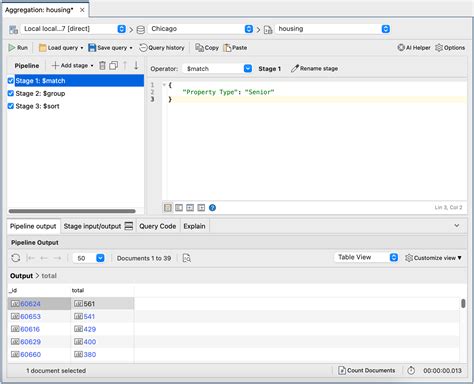Image resolution: width=474 pixels, height=384 pixels.
Task: Open the $match operator dropdown
Action: pyautogui.click(x=217, y=69)
